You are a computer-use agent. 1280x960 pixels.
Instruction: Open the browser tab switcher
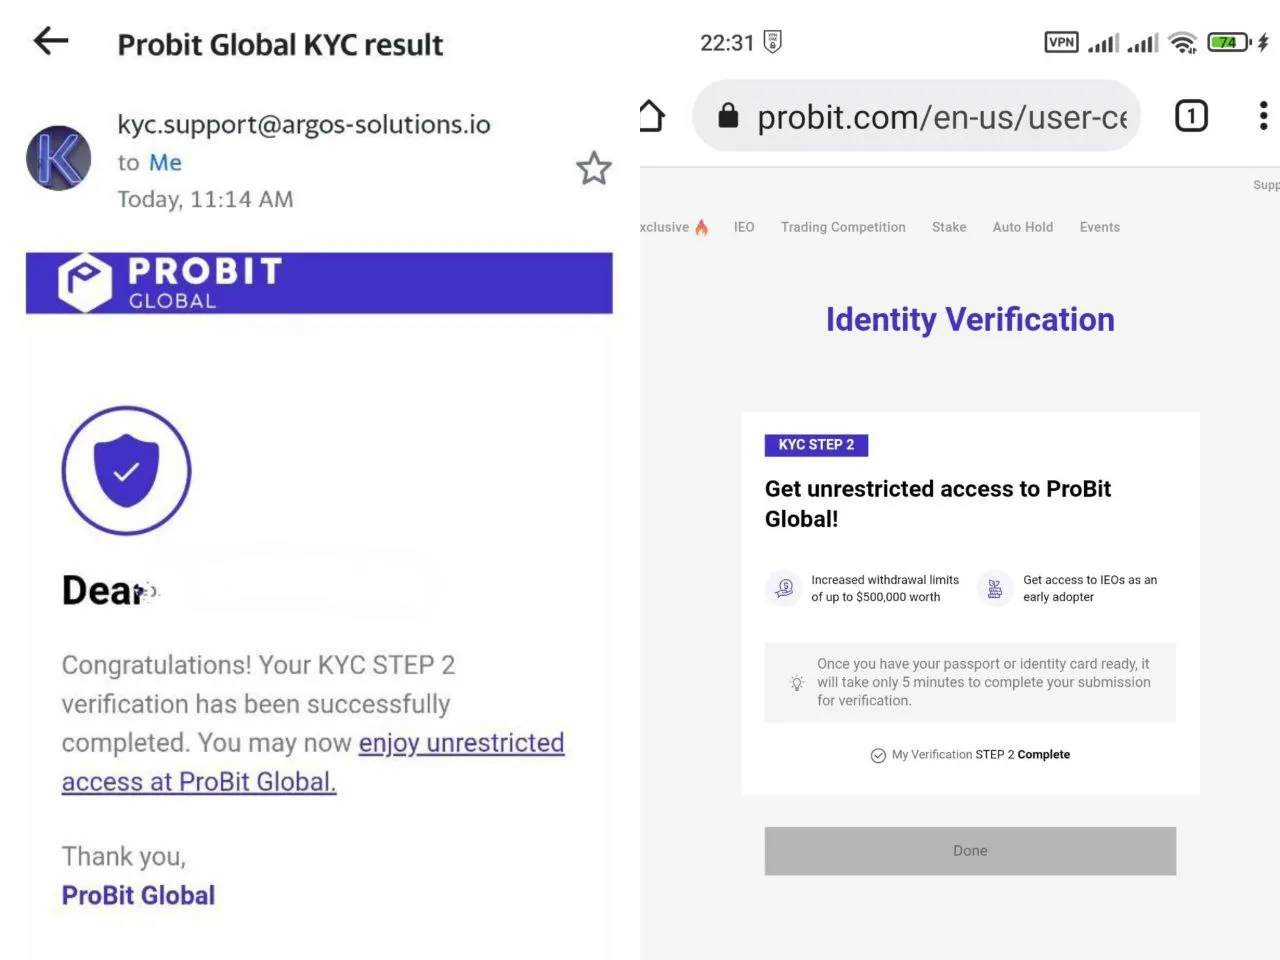1190,116
